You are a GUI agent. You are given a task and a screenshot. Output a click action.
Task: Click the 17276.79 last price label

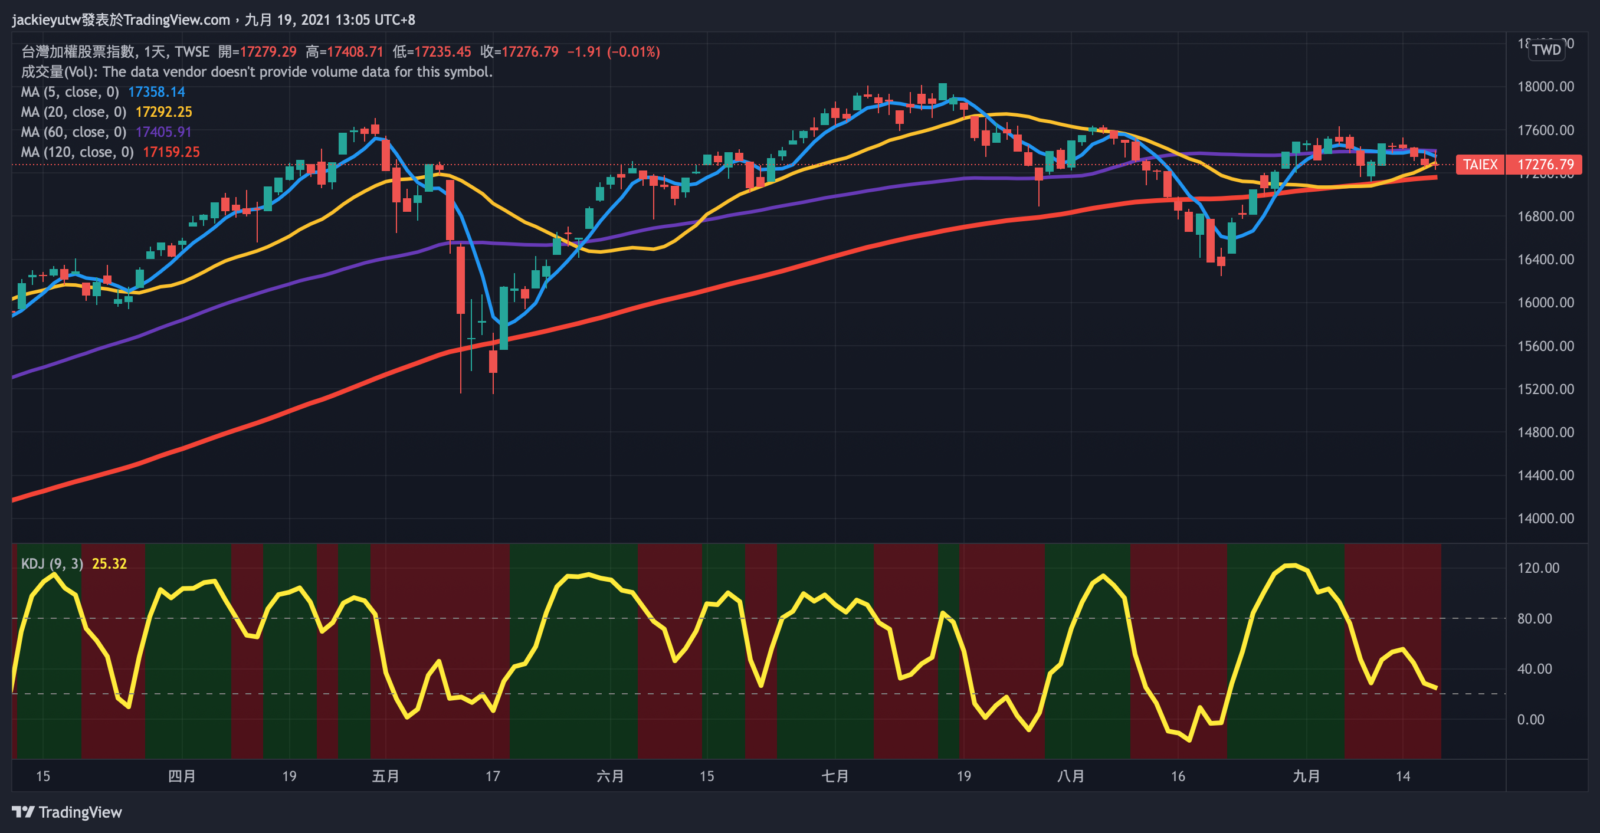[x=1545, y=164]
